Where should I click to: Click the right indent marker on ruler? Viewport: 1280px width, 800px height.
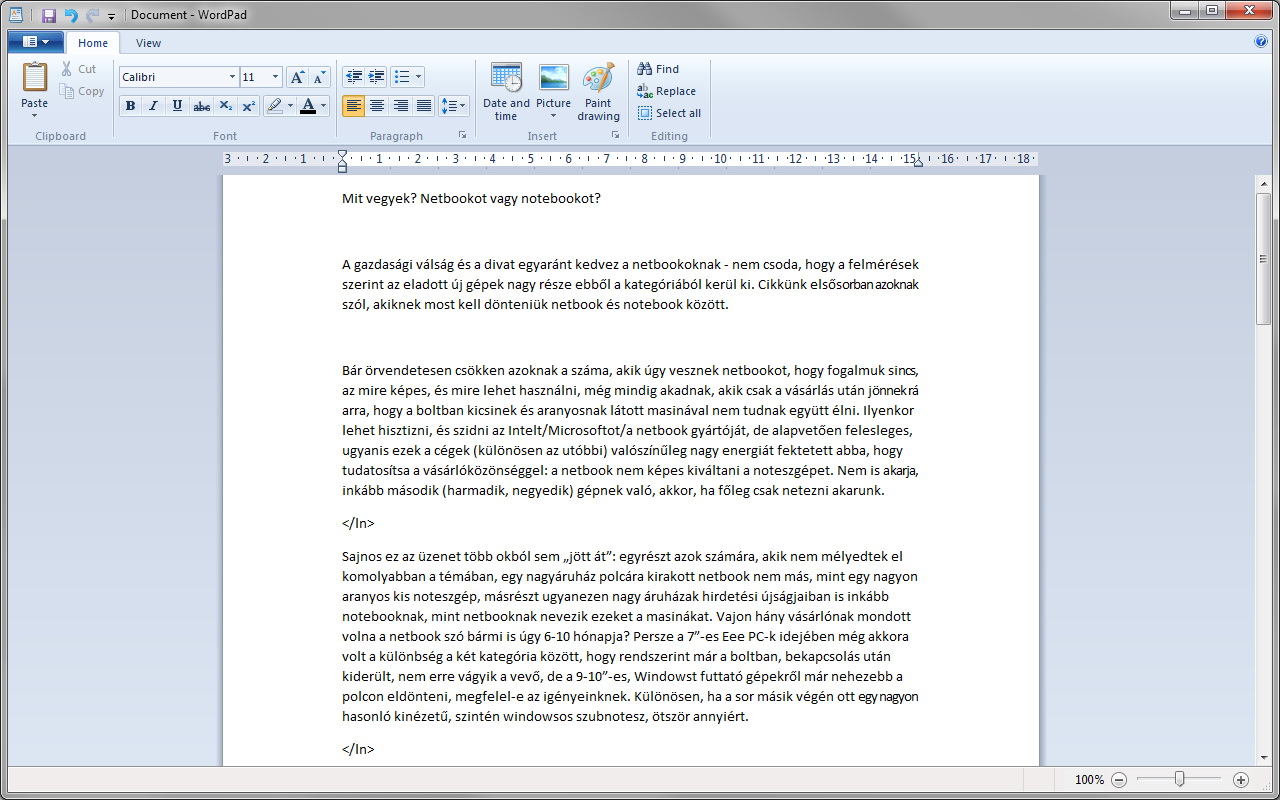(x=918, y=162)
